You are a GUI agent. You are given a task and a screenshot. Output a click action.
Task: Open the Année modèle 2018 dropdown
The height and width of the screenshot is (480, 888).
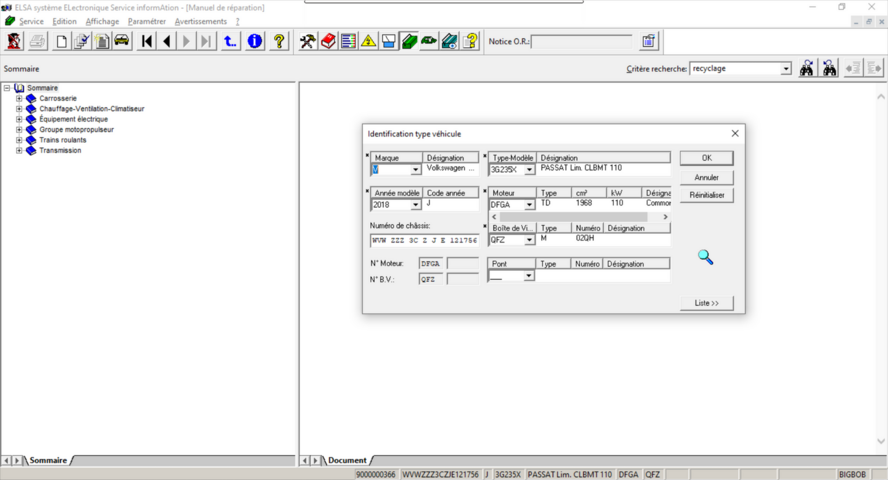[416, 205]
